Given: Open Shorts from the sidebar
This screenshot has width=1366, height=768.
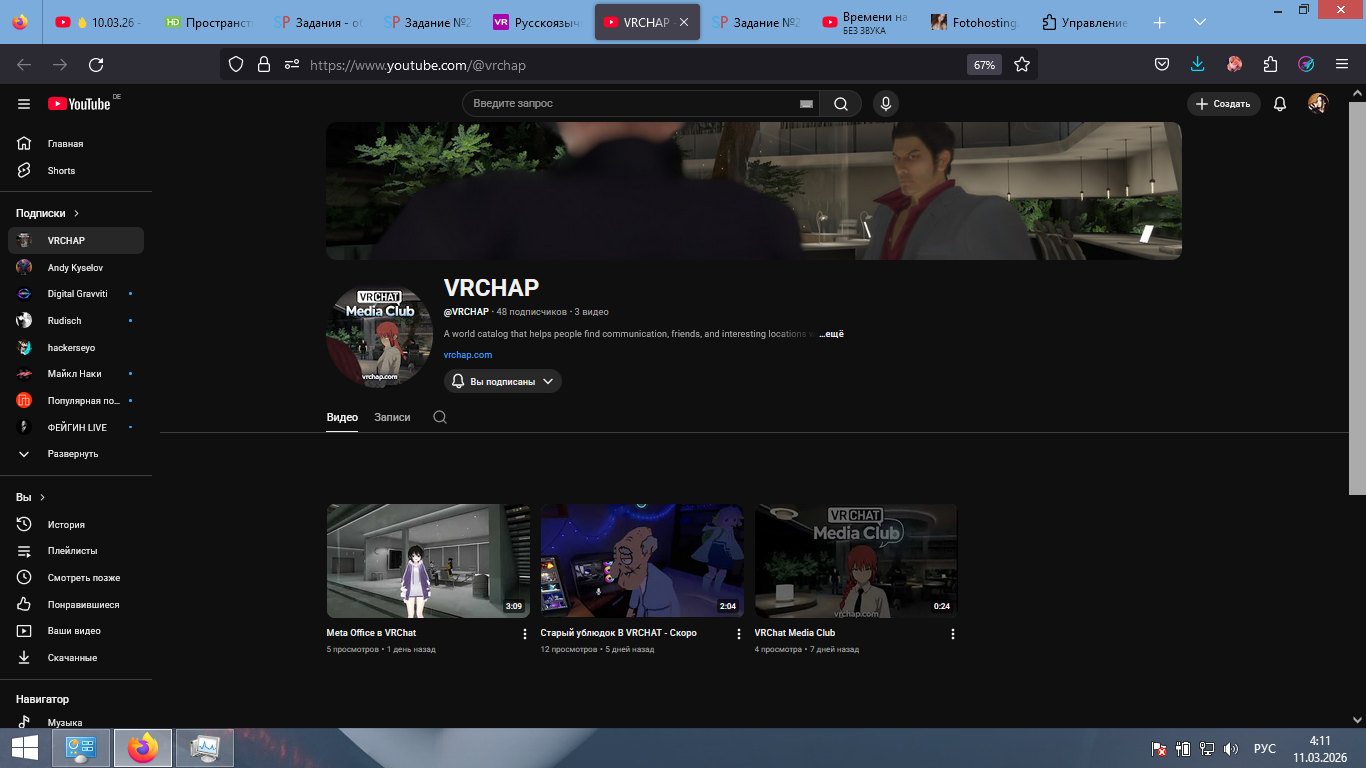Looking at the screenshot, I should (x=76, y=171).
